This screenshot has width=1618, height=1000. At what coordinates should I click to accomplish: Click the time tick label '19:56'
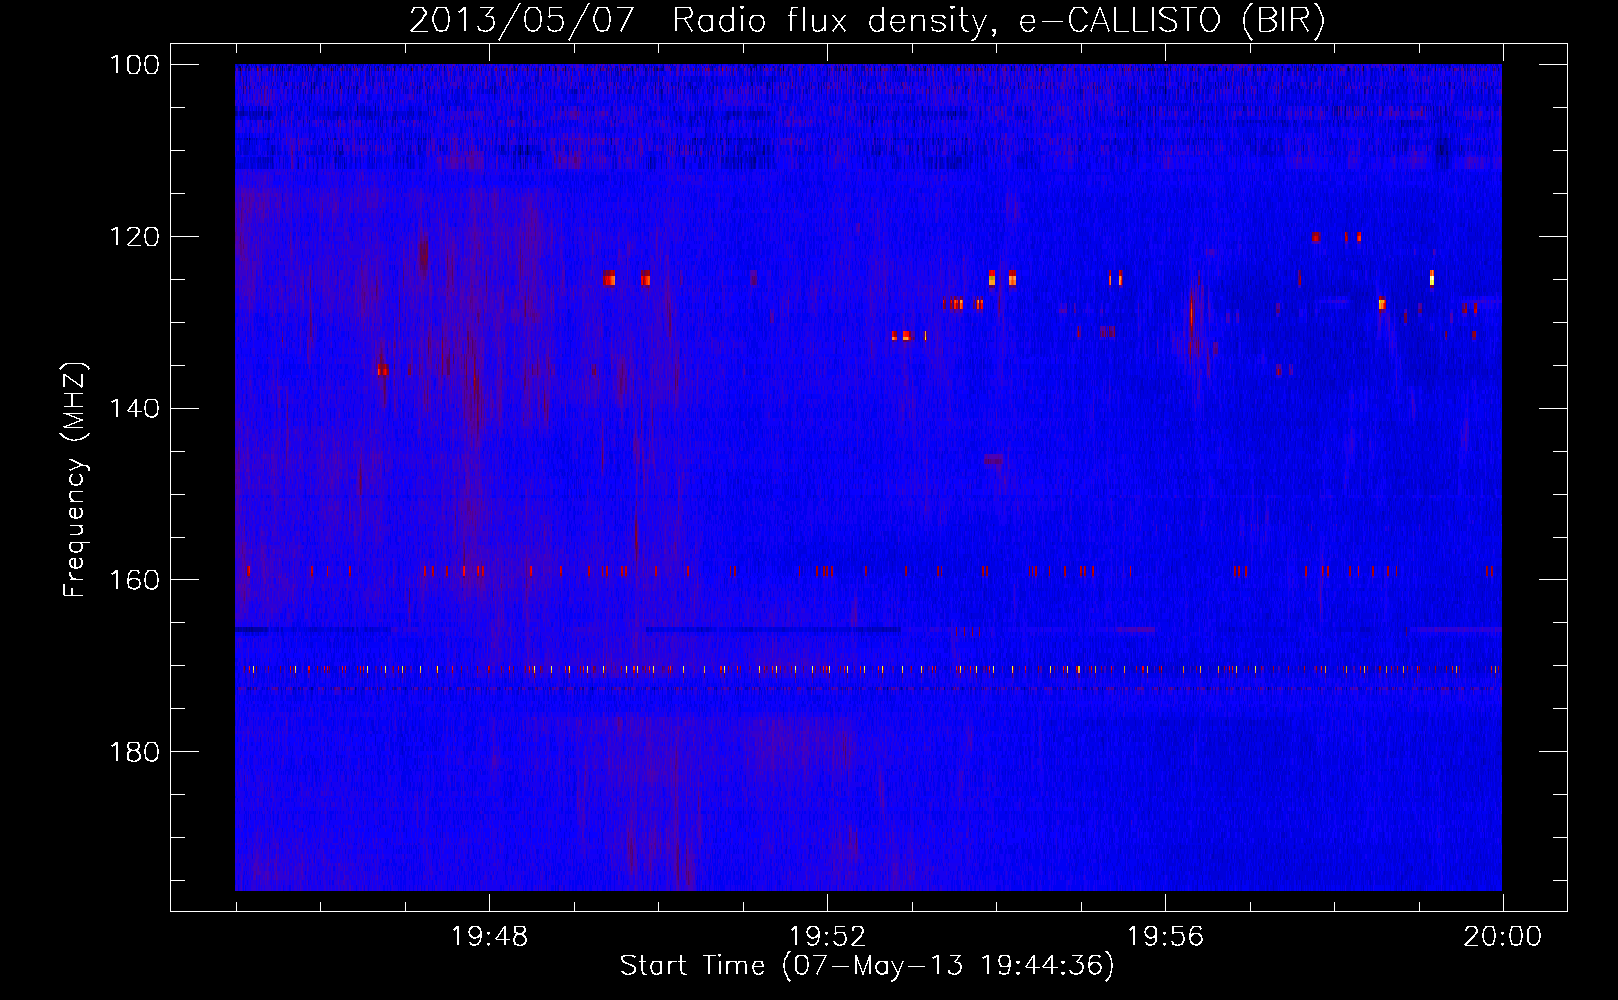[x=1165, y=937]
